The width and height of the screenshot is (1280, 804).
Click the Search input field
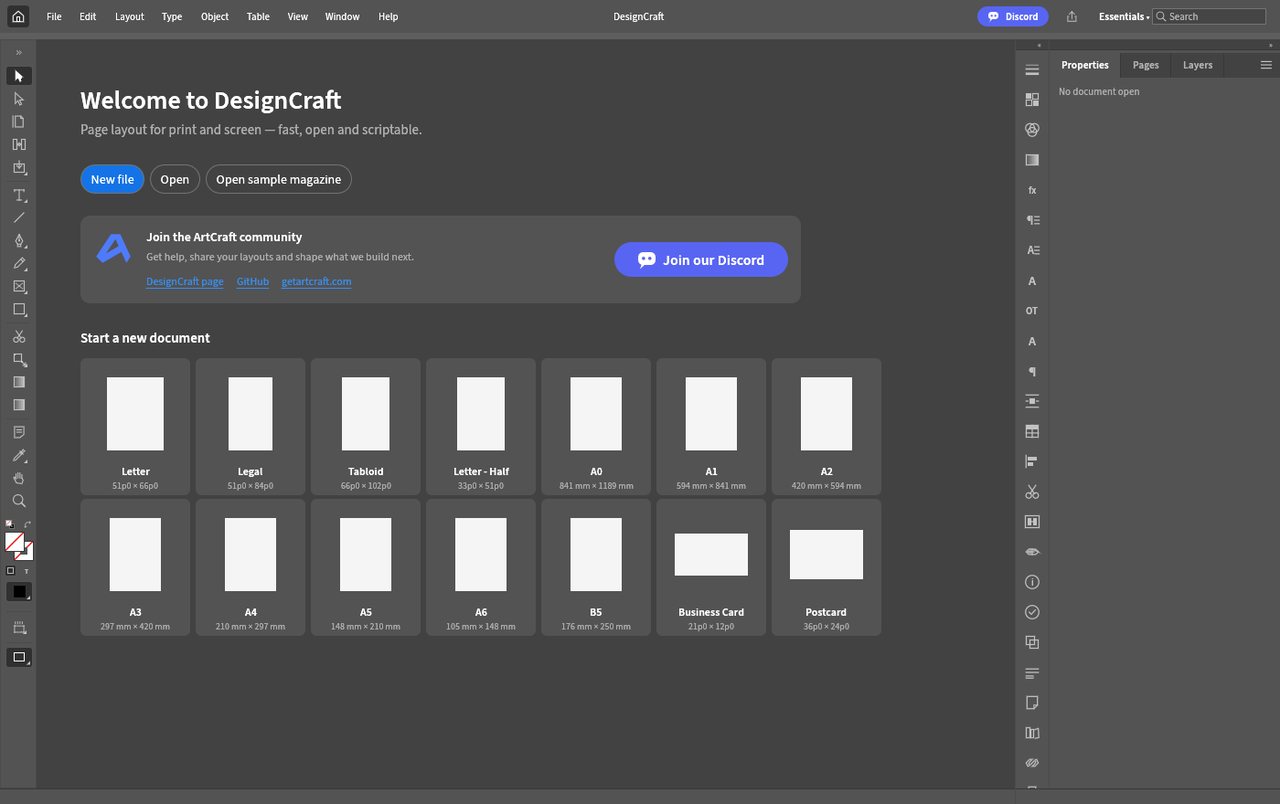pos(1210,17)
